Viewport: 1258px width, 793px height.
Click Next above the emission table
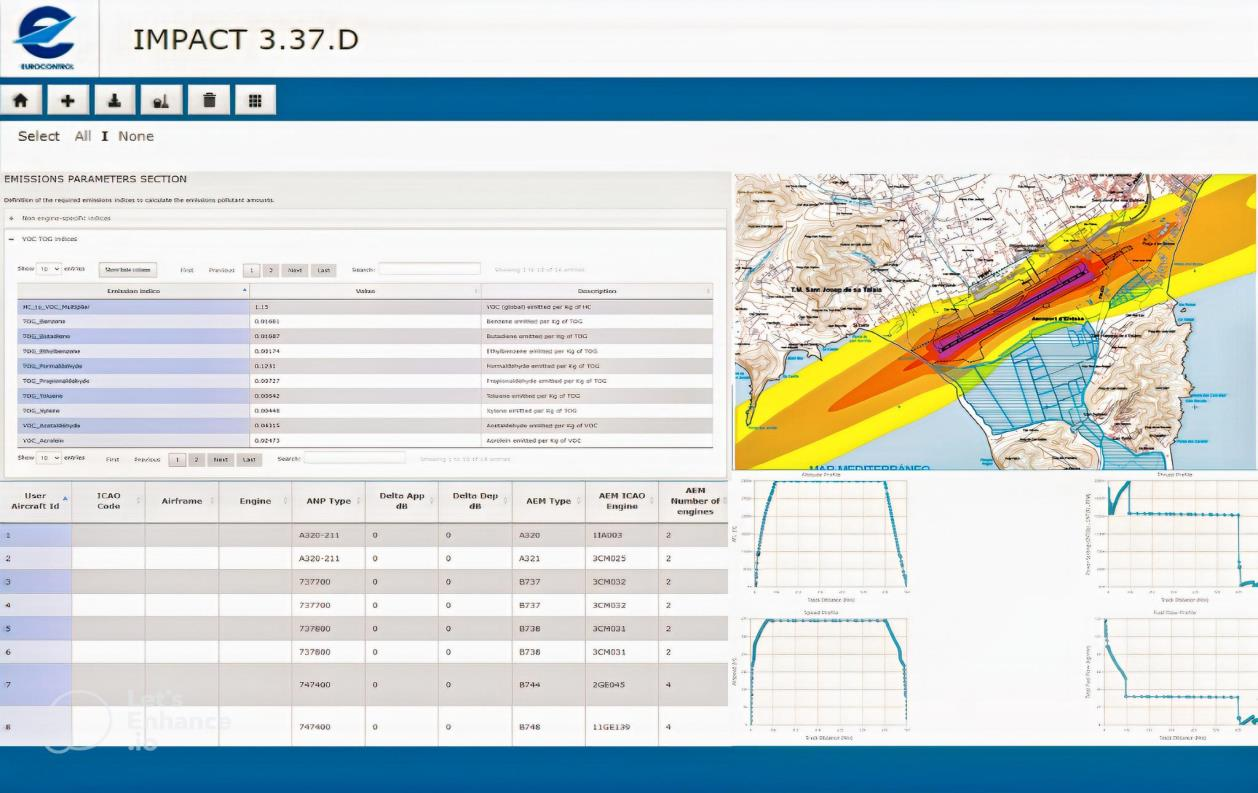(294, 270)
